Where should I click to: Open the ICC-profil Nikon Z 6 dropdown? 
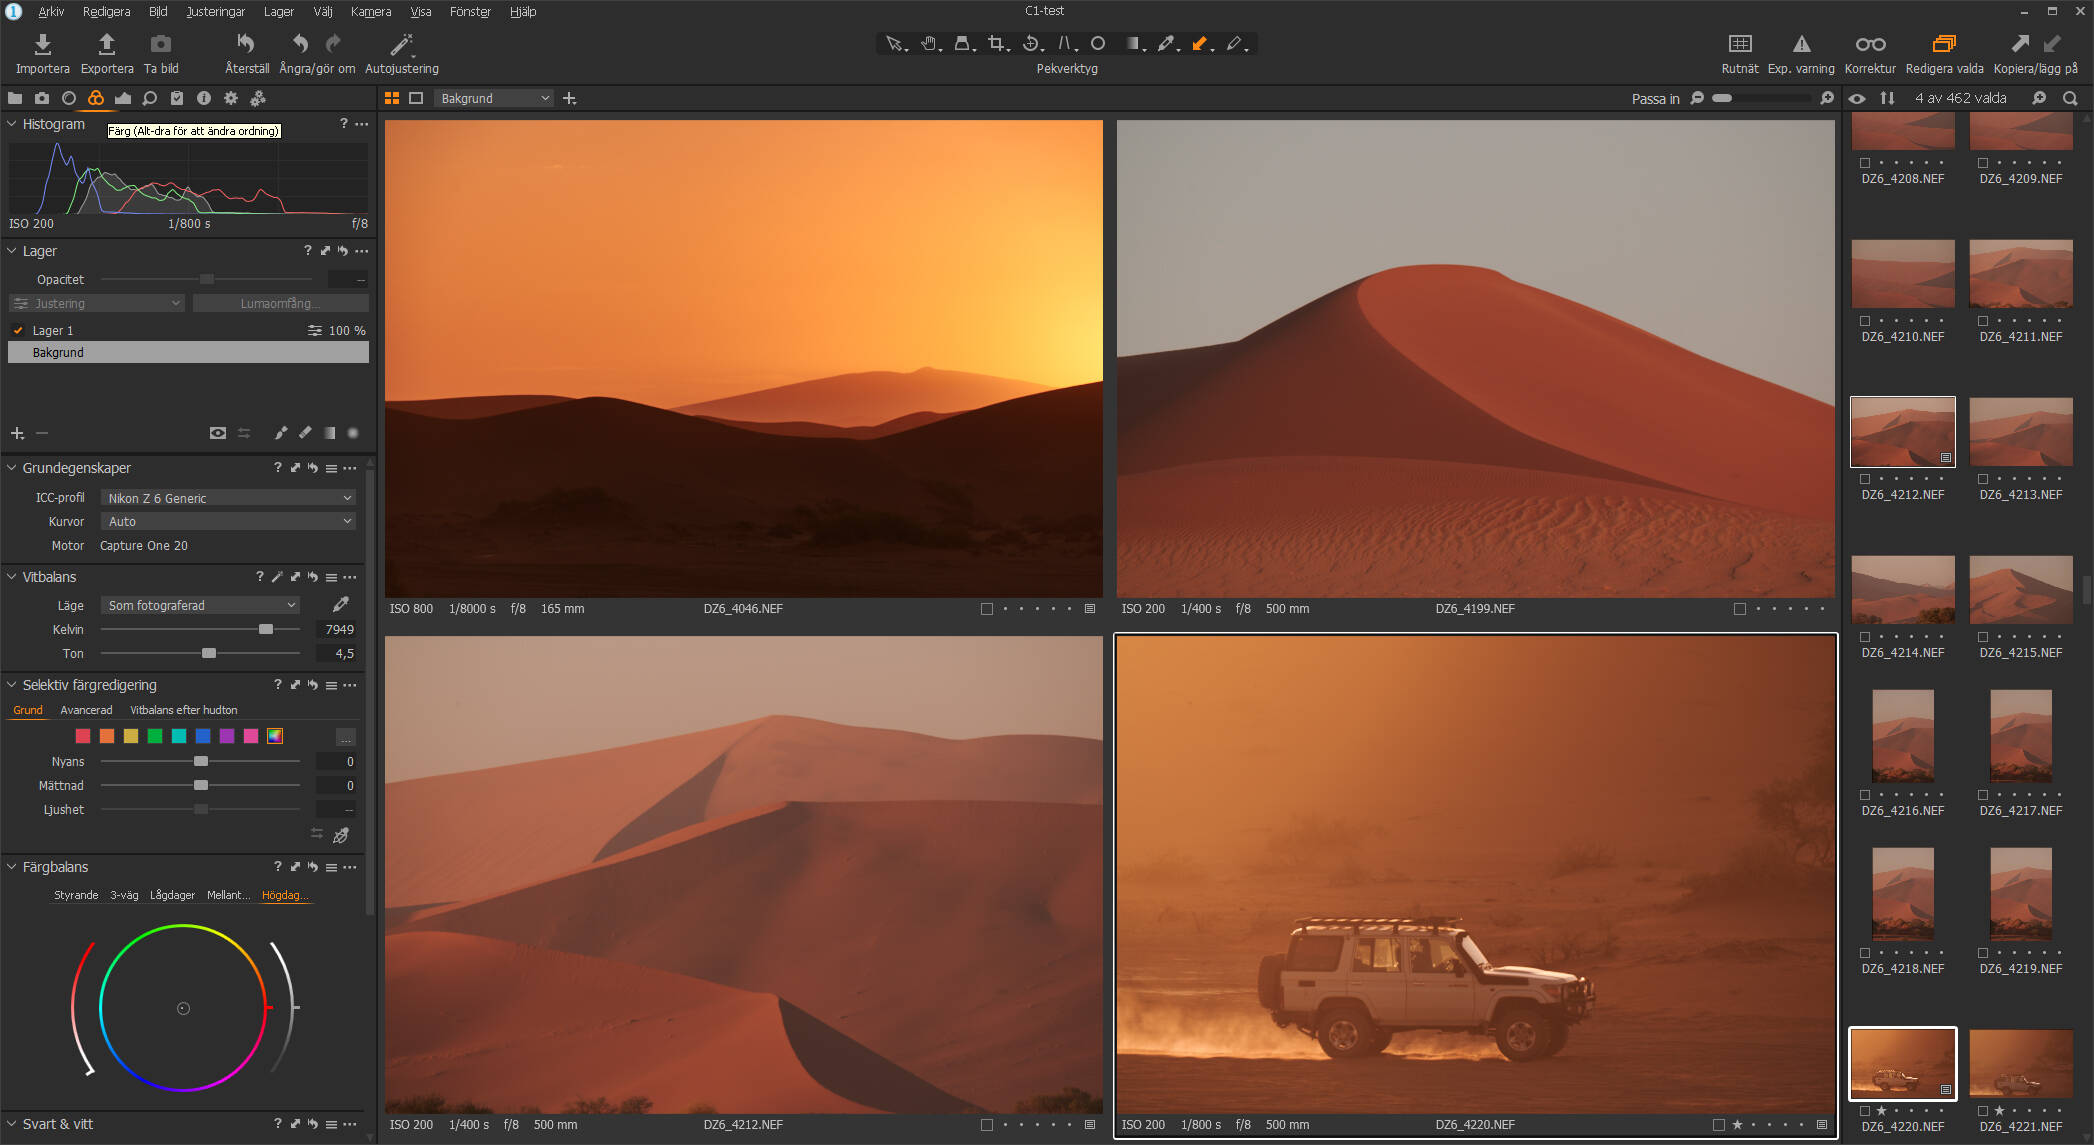(x=229, y=498)
